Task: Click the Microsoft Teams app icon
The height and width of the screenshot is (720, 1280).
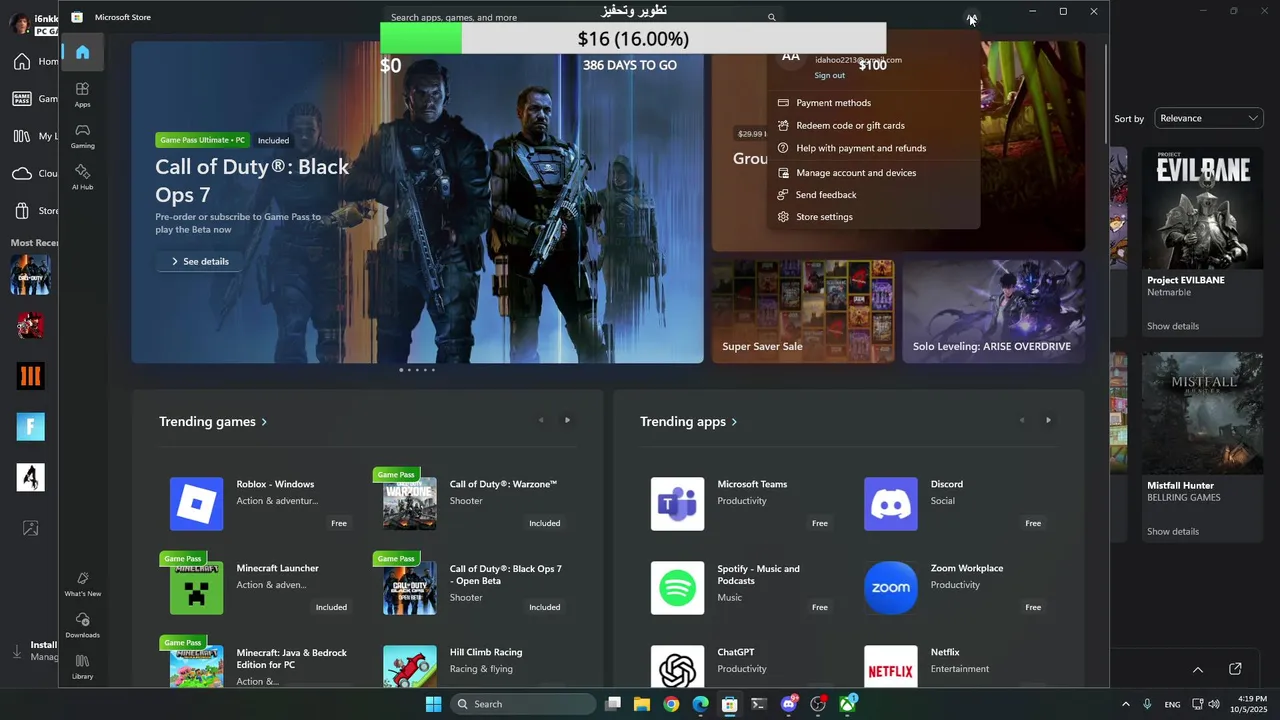Action: tap(677, 503)
